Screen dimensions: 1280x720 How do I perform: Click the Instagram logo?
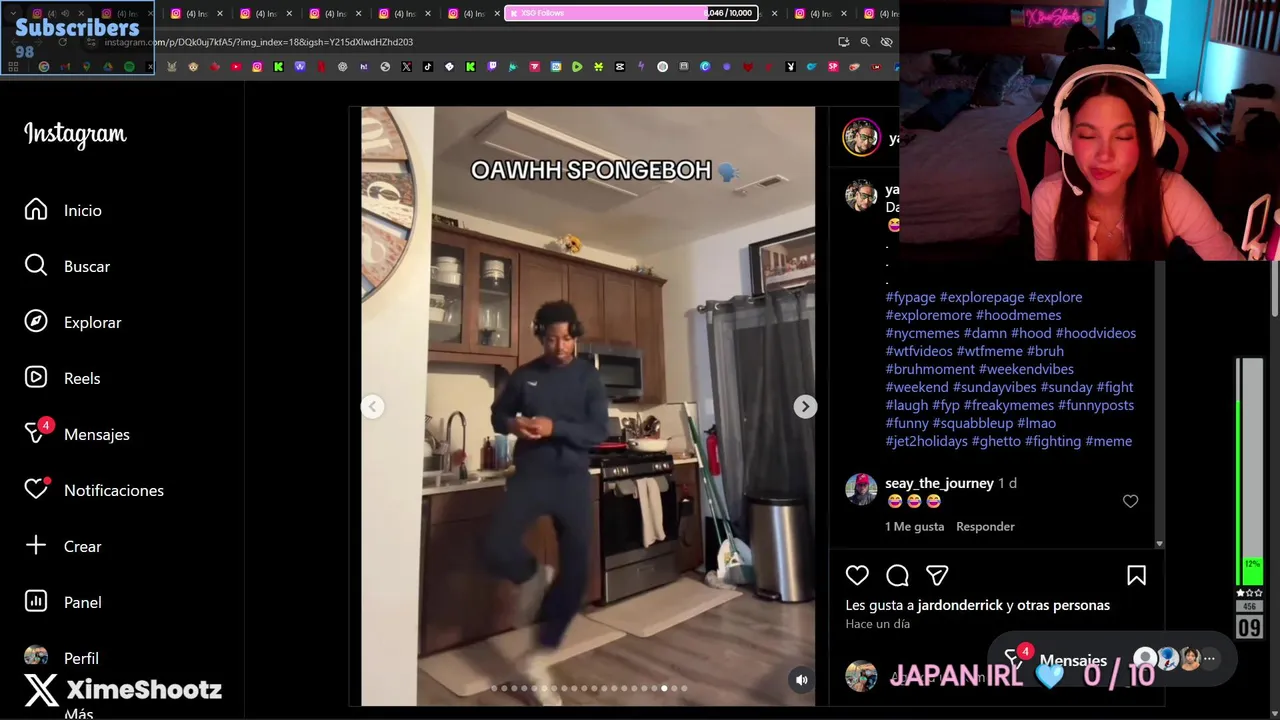(x=75, y=134)
